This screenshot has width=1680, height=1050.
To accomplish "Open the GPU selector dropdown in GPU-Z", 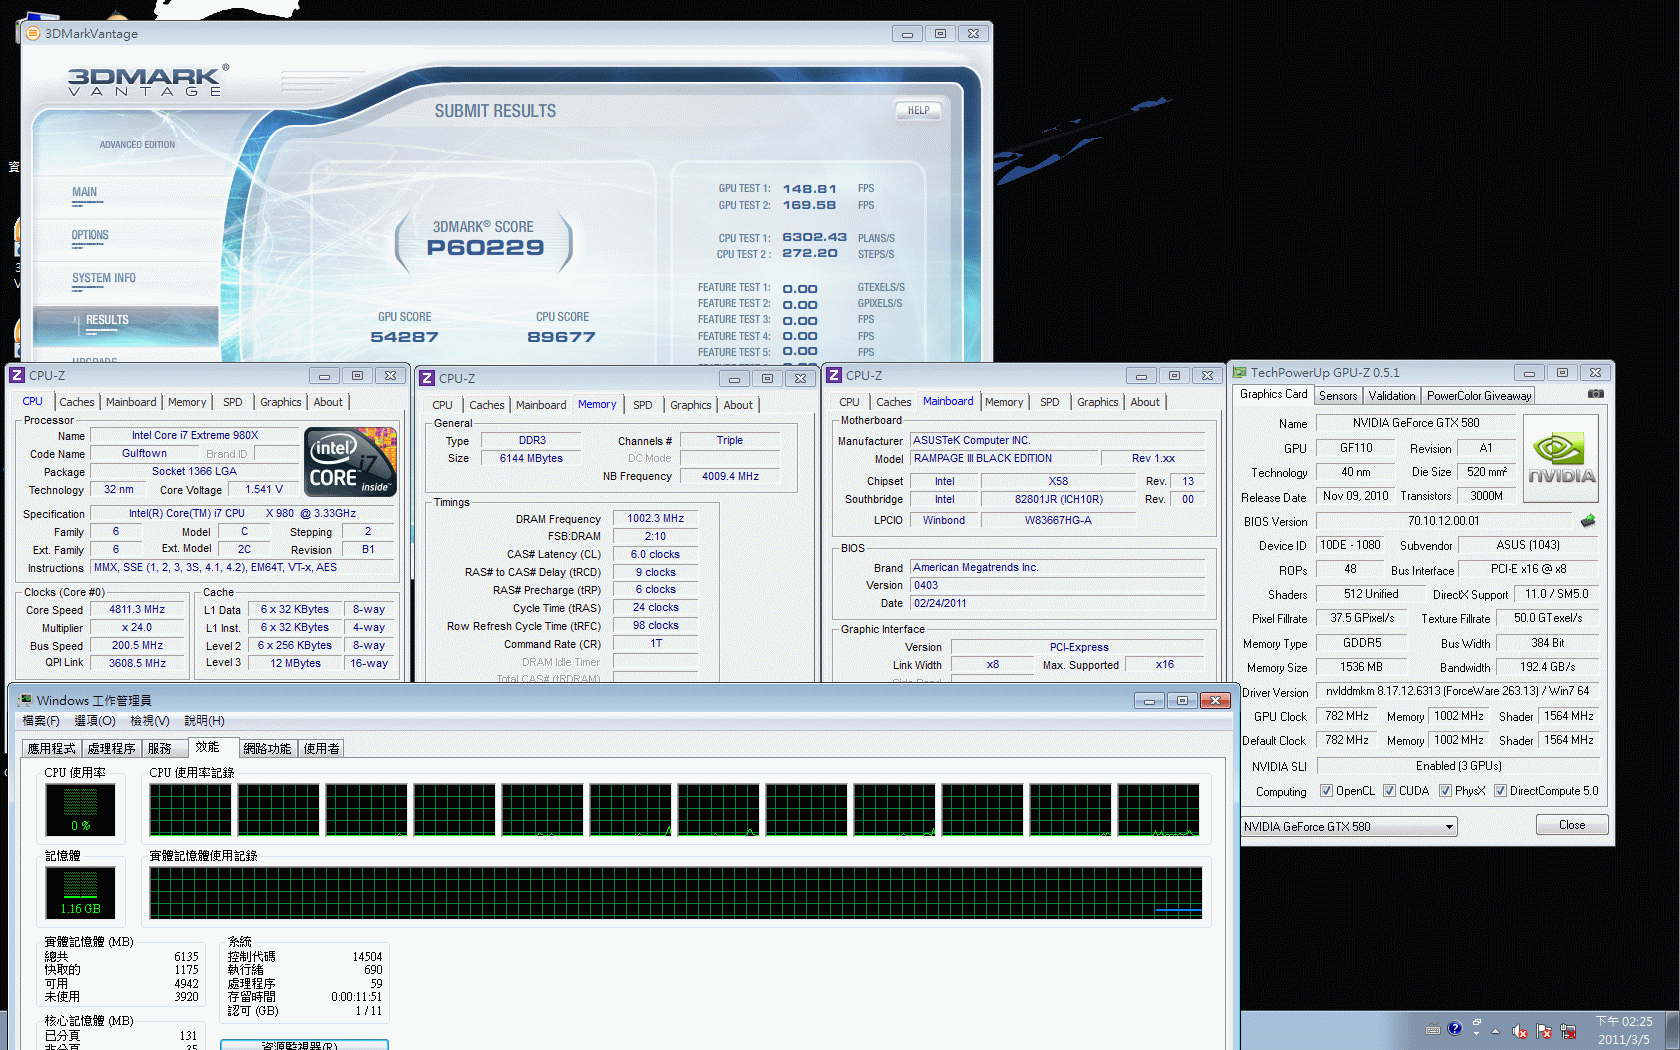I will pos(1349,827).
